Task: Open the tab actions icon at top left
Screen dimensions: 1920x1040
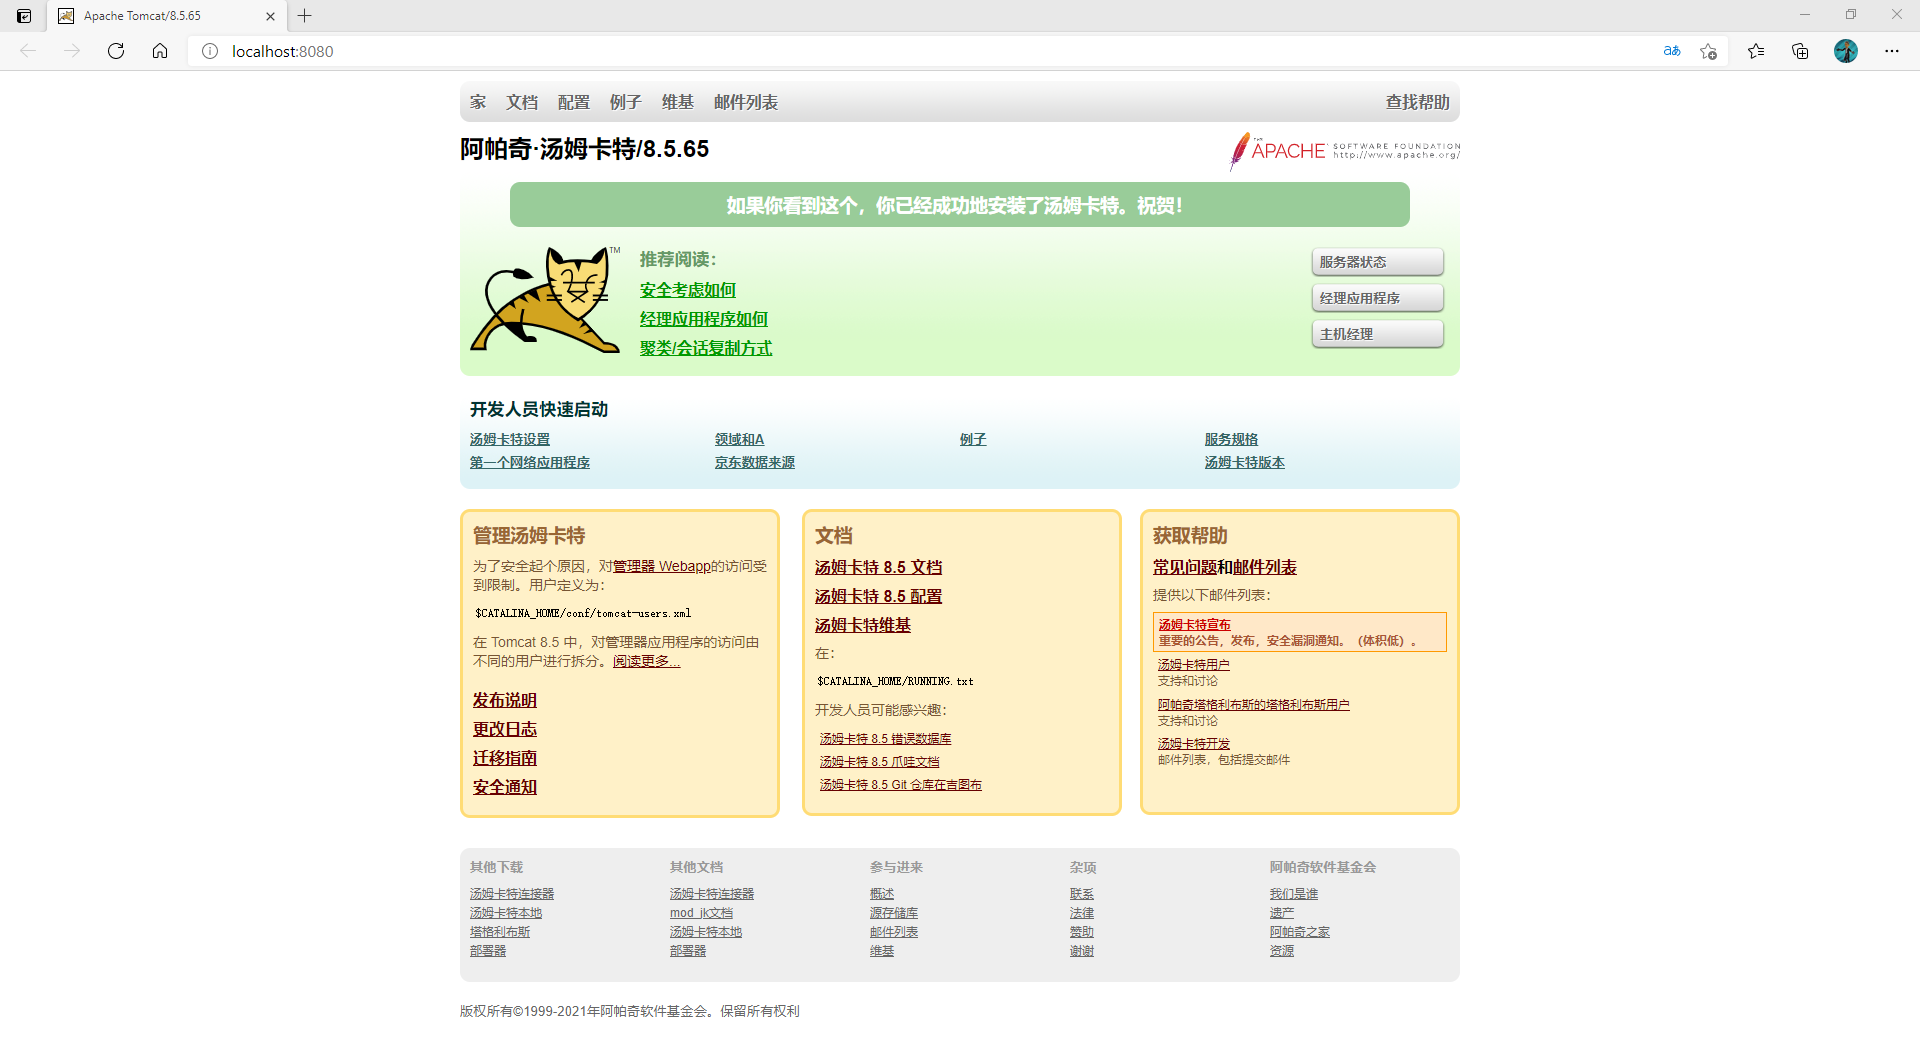Action: tap(24, 16)
